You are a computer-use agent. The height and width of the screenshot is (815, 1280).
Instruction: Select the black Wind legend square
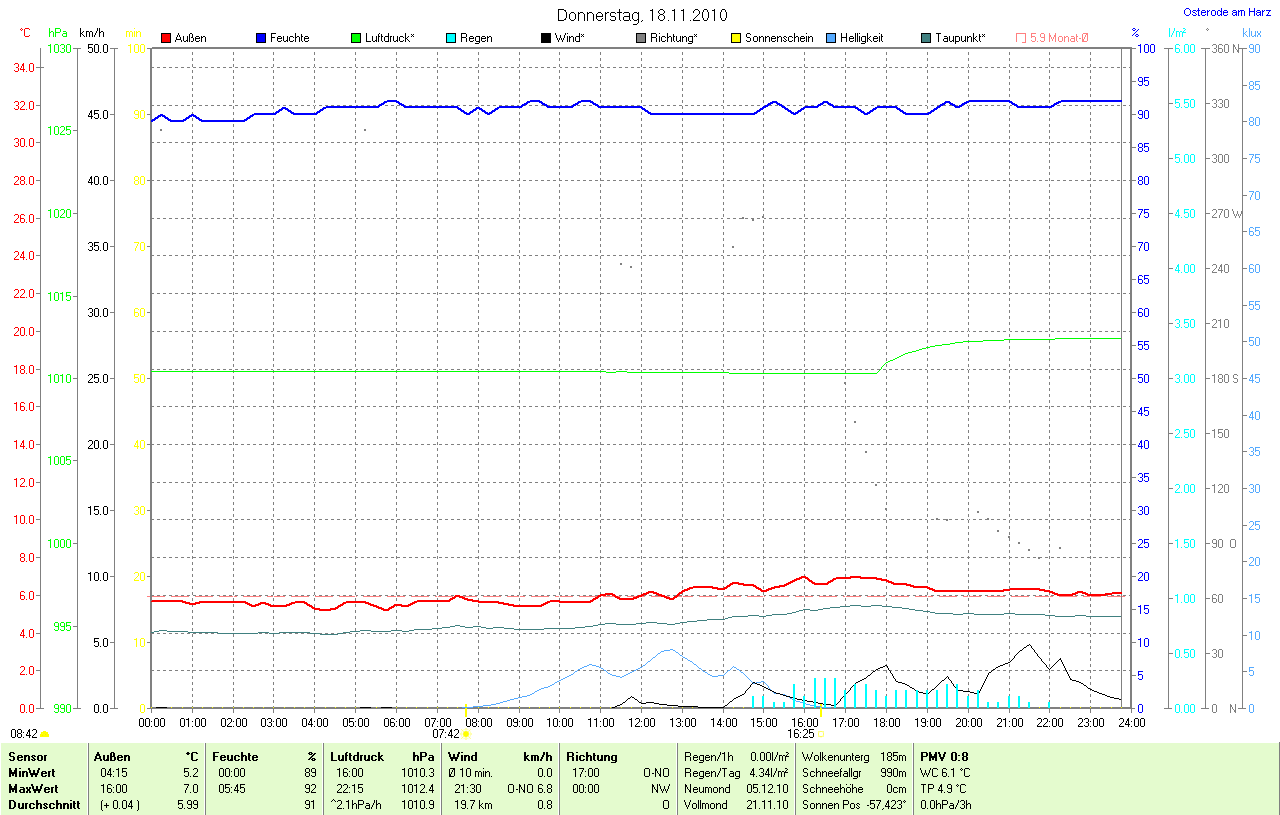click(546, 38)
